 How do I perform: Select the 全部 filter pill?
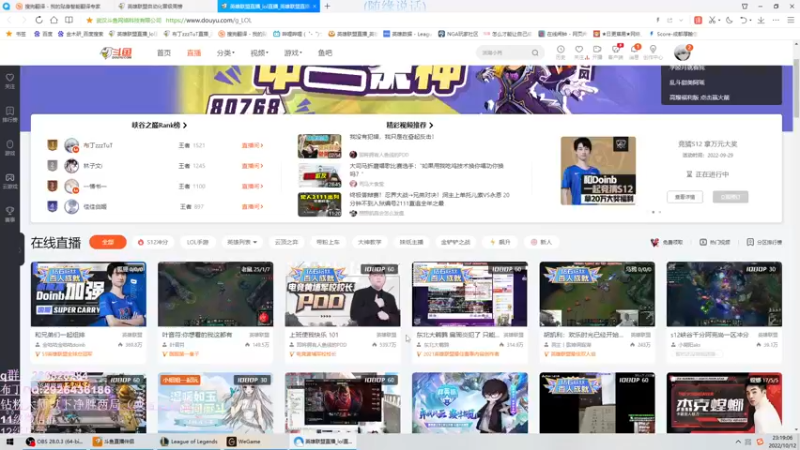tap(108, 242)
